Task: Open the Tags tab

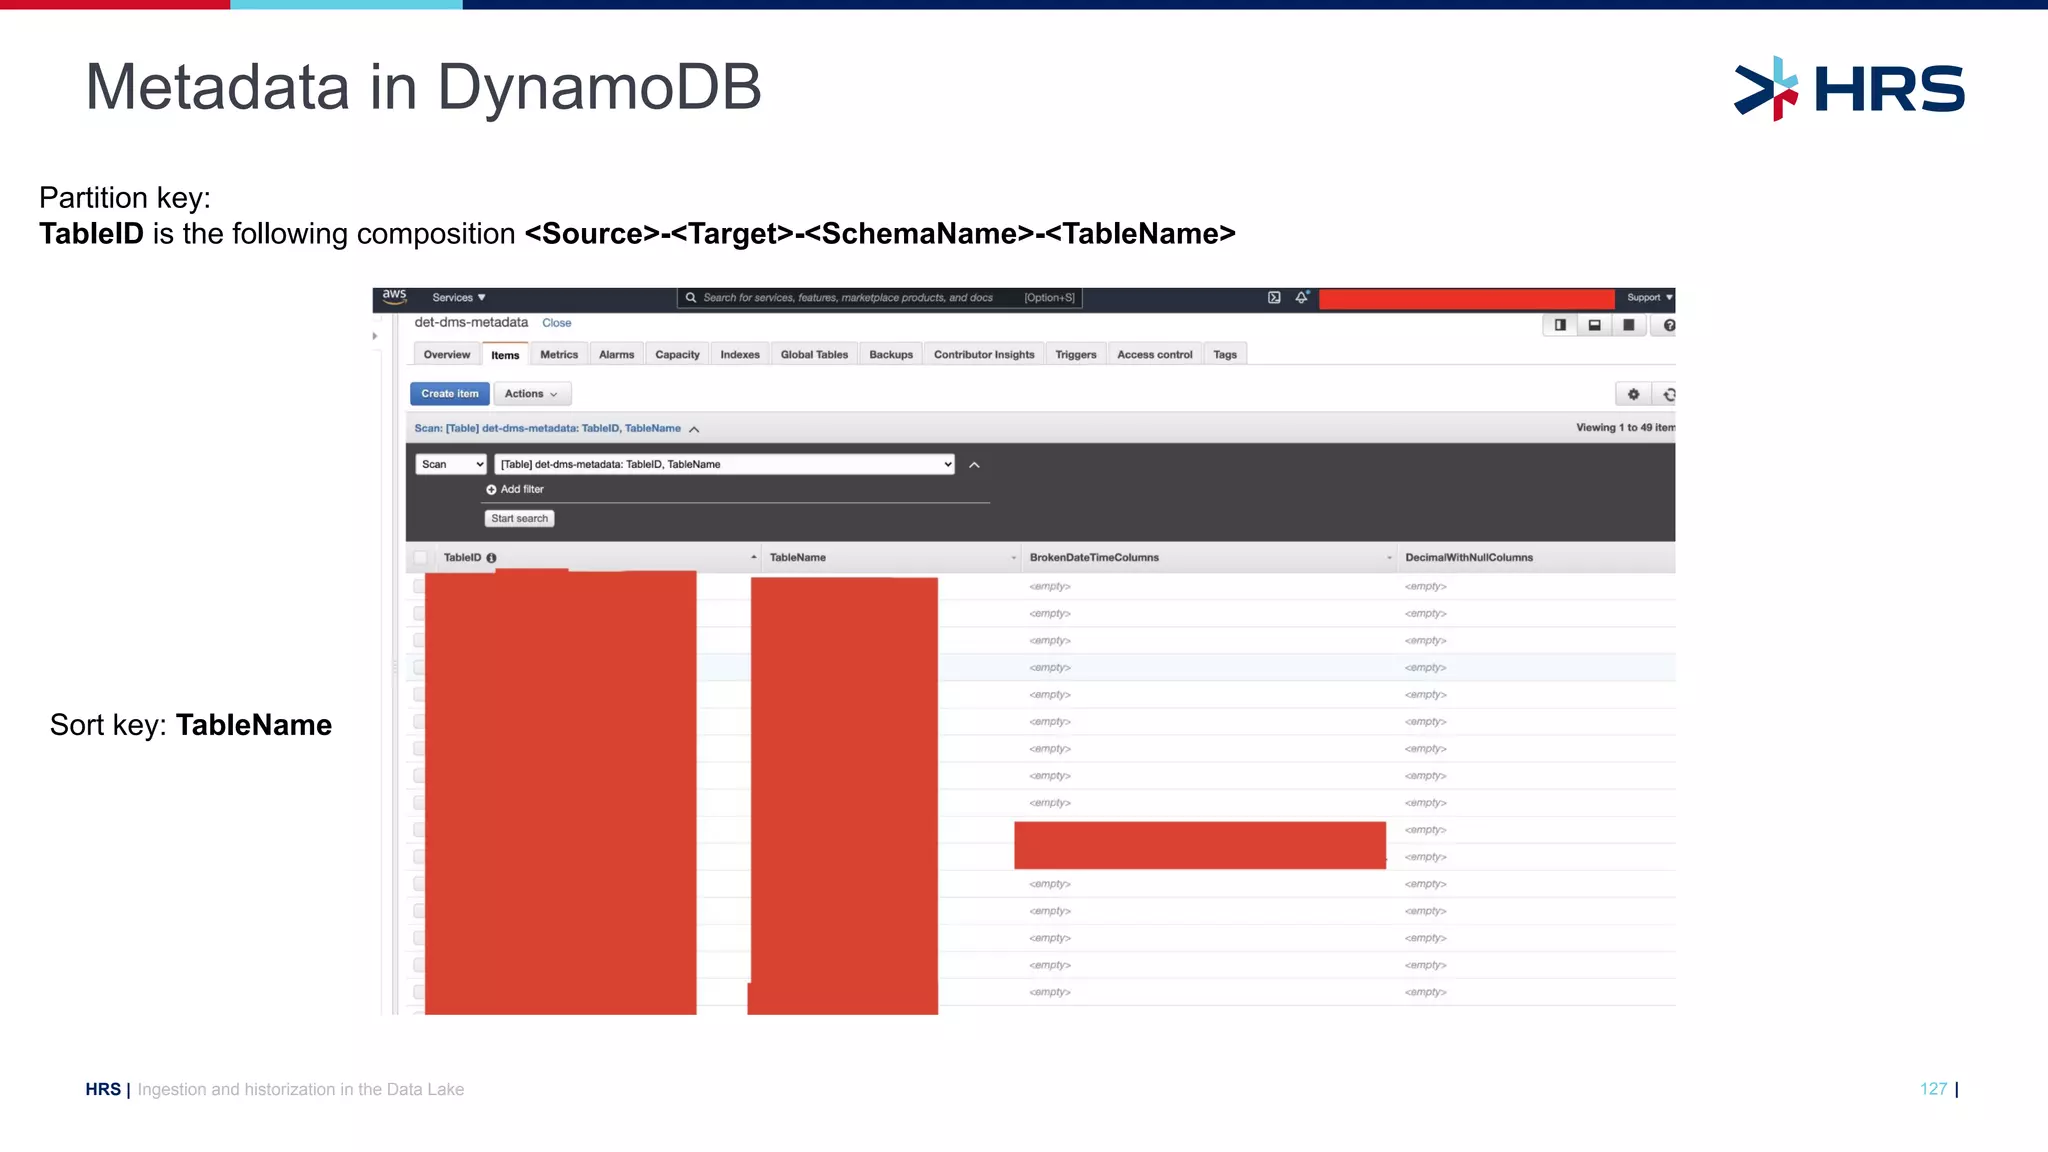Action: click(x=1225, y=355)
